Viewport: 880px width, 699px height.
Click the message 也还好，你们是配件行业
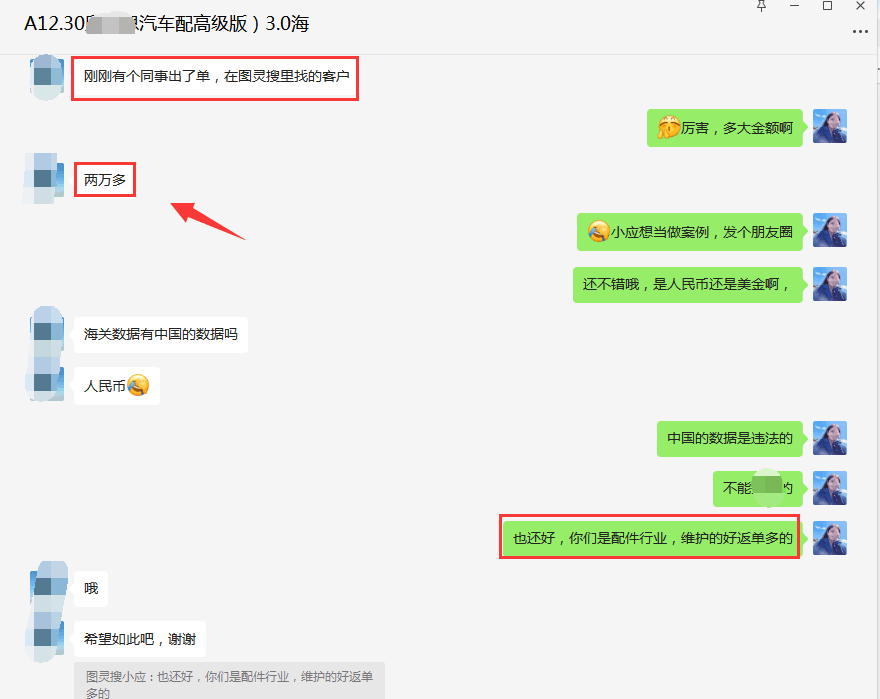click(651, 538)
